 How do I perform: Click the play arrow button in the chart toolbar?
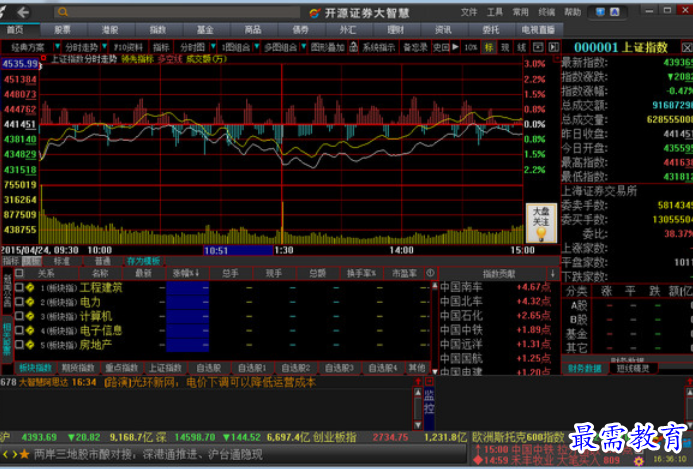click(x=456, y=46)
